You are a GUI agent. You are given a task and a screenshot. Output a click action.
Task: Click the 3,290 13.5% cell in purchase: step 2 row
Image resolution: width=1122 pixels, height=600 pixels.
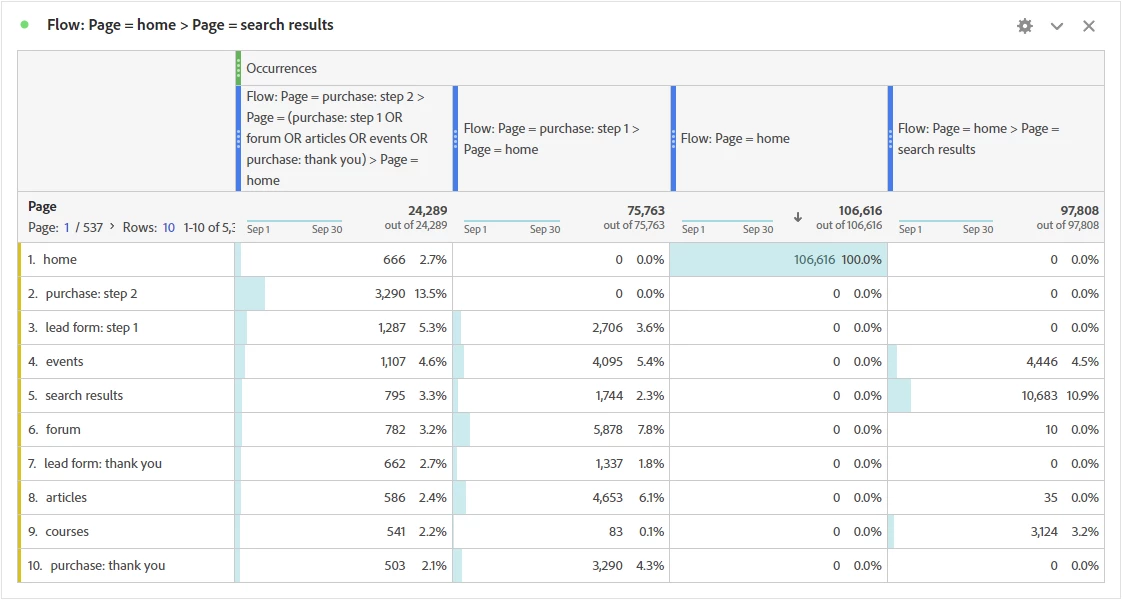344,293
